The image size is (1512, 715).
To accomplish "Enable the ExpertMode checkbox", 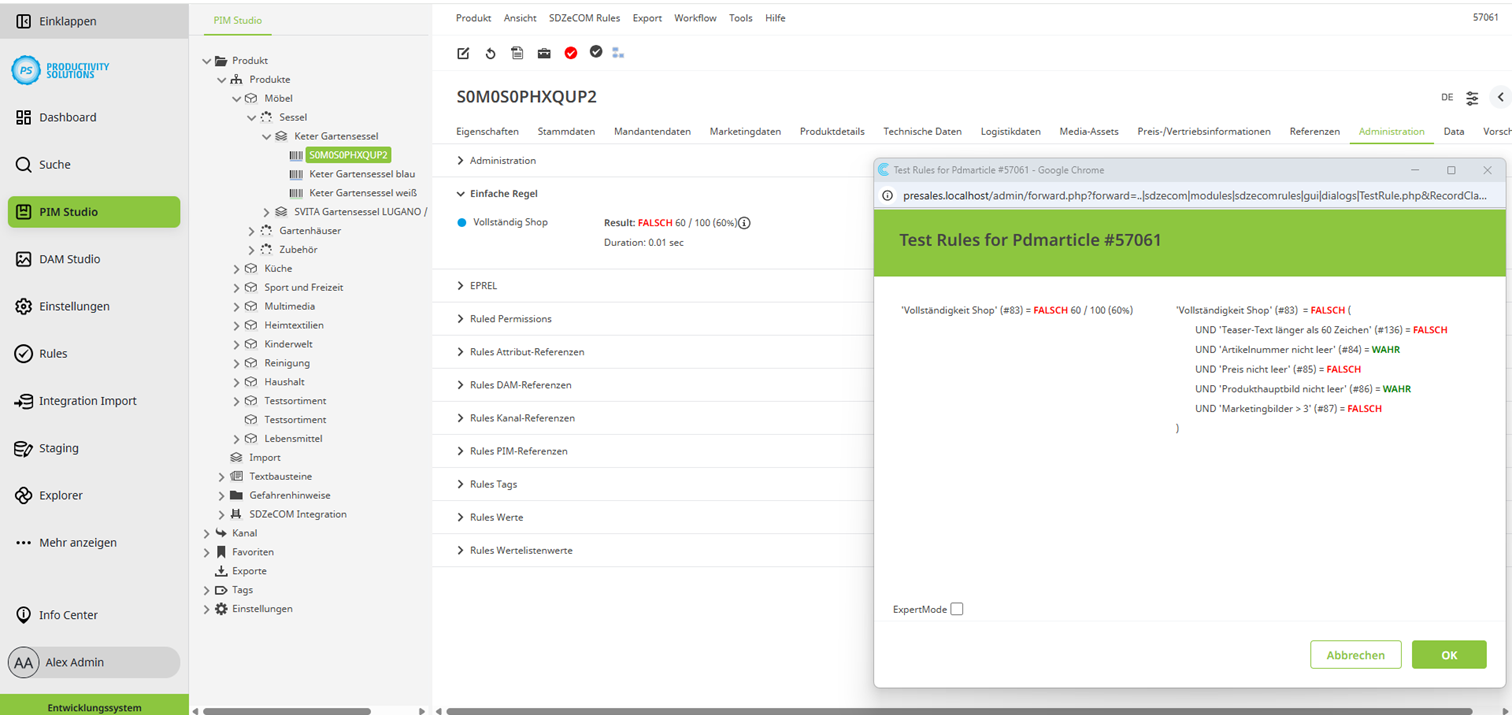I will 957,609.
